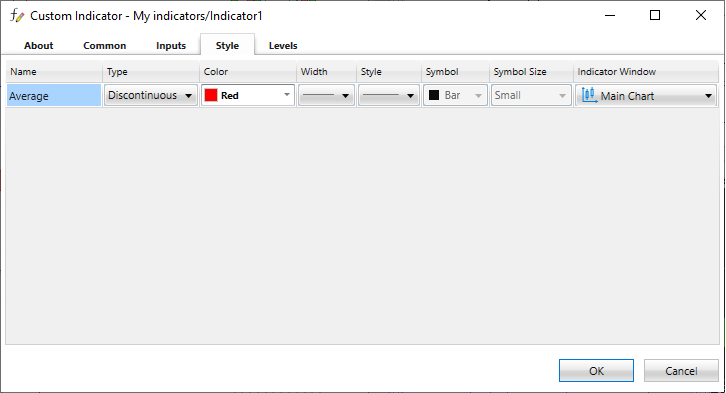The height and width of the screenshot is (393, 726).
Task: Close the Custom Indicator dialog
Action: click(x=701, y=15)
